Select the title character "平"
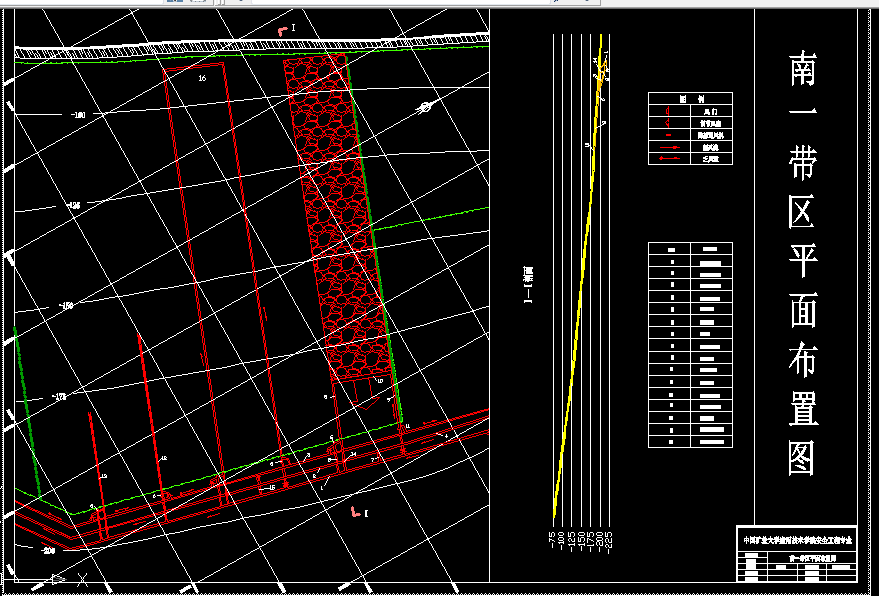The height and width of the screenshot is (596, 879). (x=803, y=261)
